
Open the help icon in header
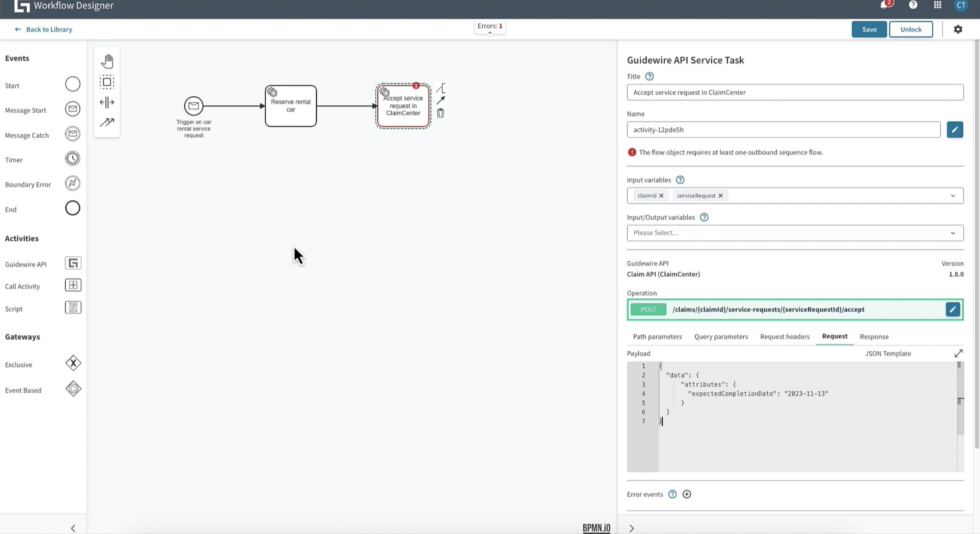913,5
